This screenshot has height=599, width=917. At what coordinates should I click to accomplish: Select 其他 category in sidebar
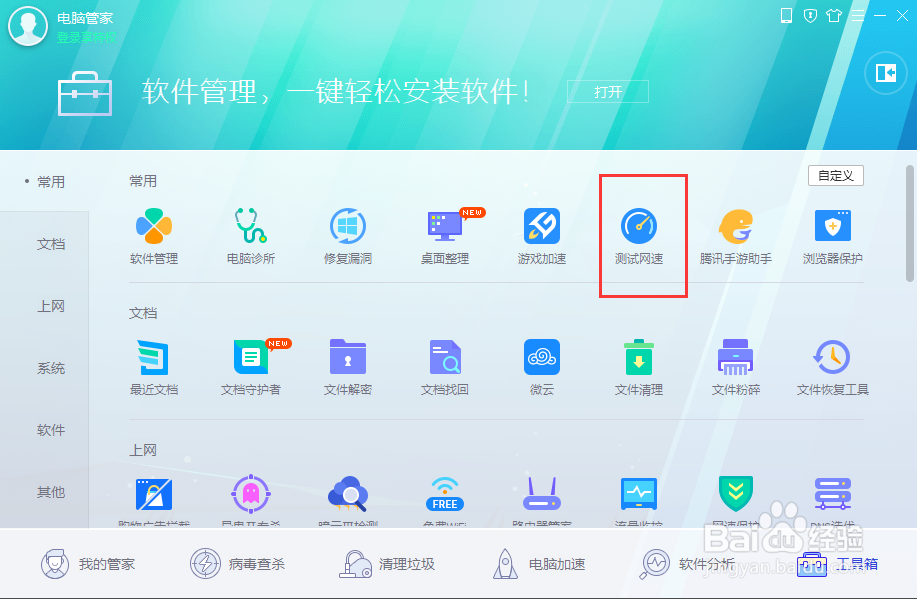pos(51,492)
